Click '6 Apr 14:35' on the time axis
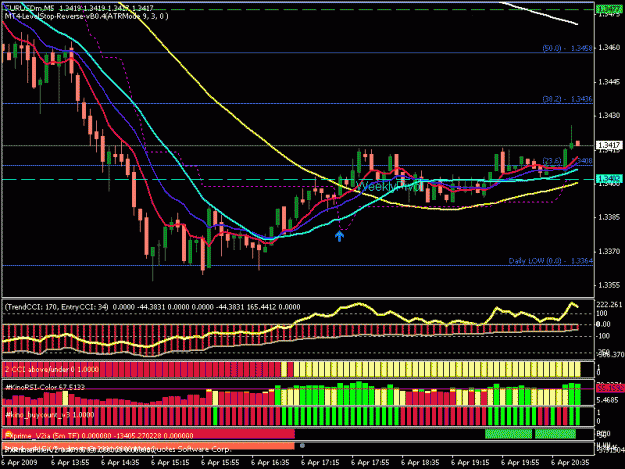 click(x=120, y=463)
